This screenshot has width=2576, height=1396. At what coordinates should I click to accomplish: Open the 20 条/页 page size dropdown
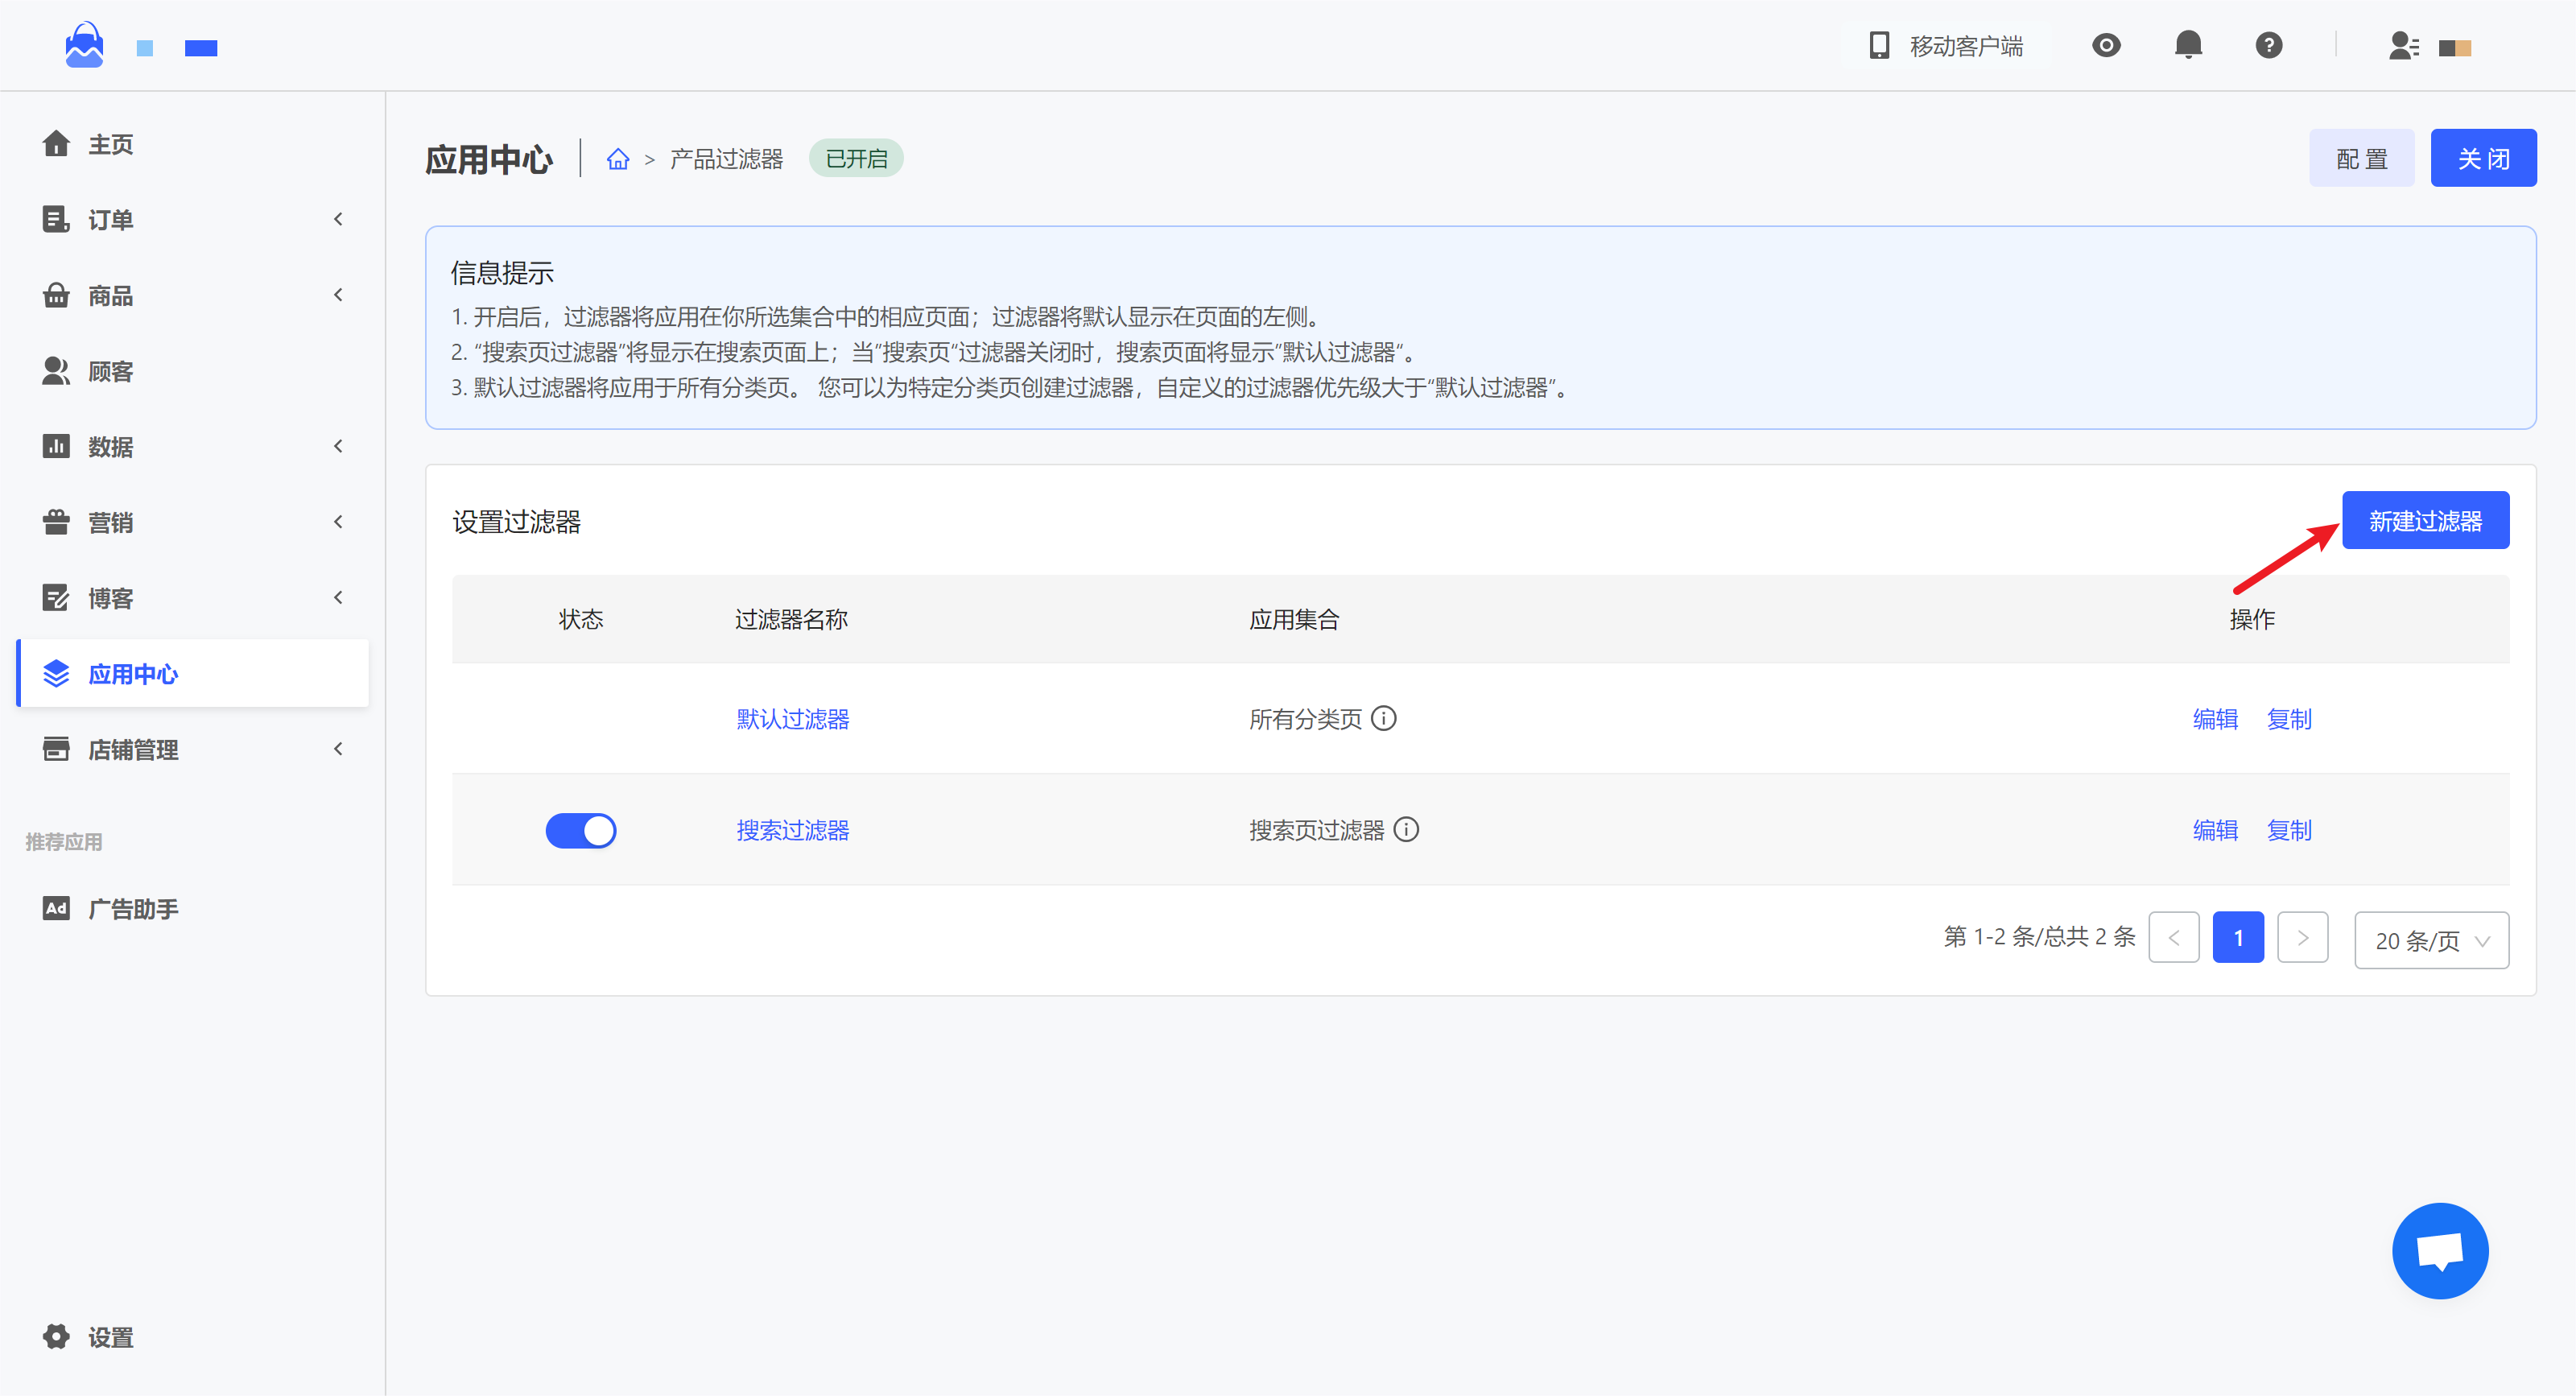(x=2430, y=940)
